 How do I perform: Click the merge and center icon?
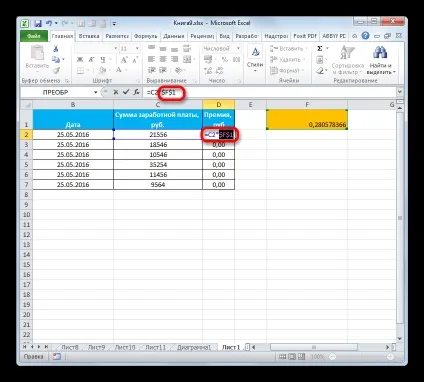pyautogui.click(x=187, y=59)
